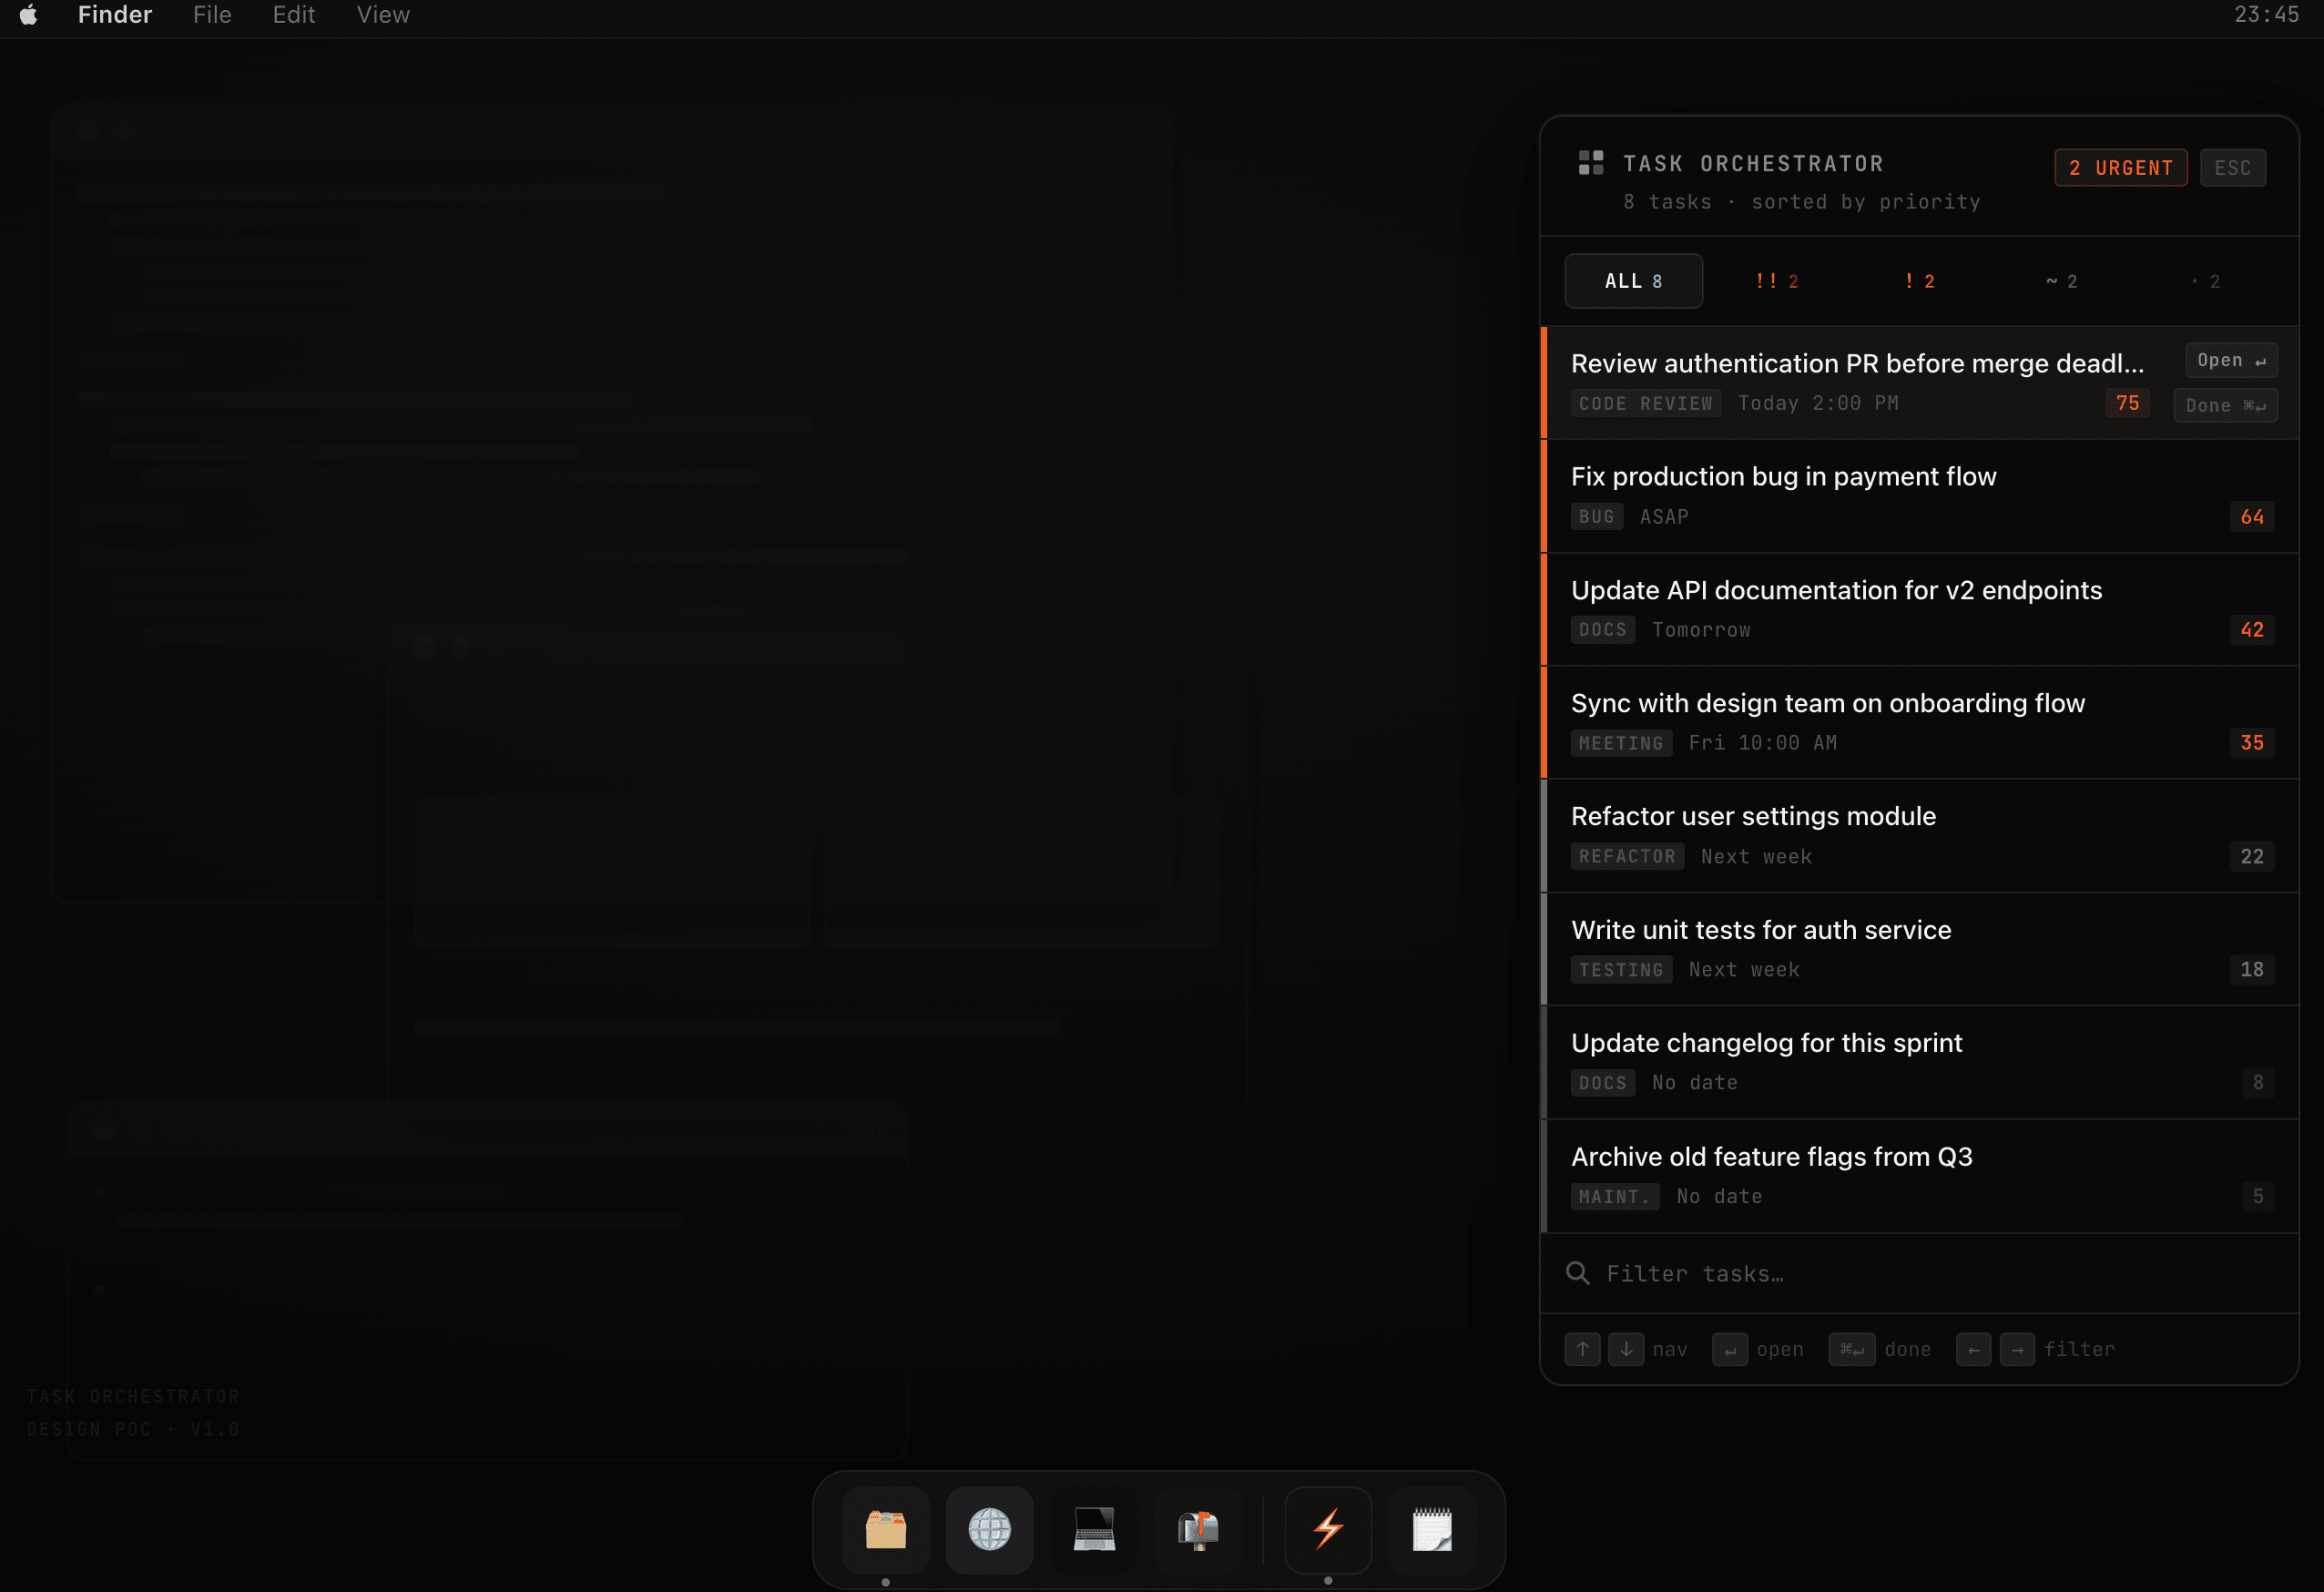The height and width of the screenshot is (1592, 2324).
Task: Open the Edit menu
Action: [294, 15]
